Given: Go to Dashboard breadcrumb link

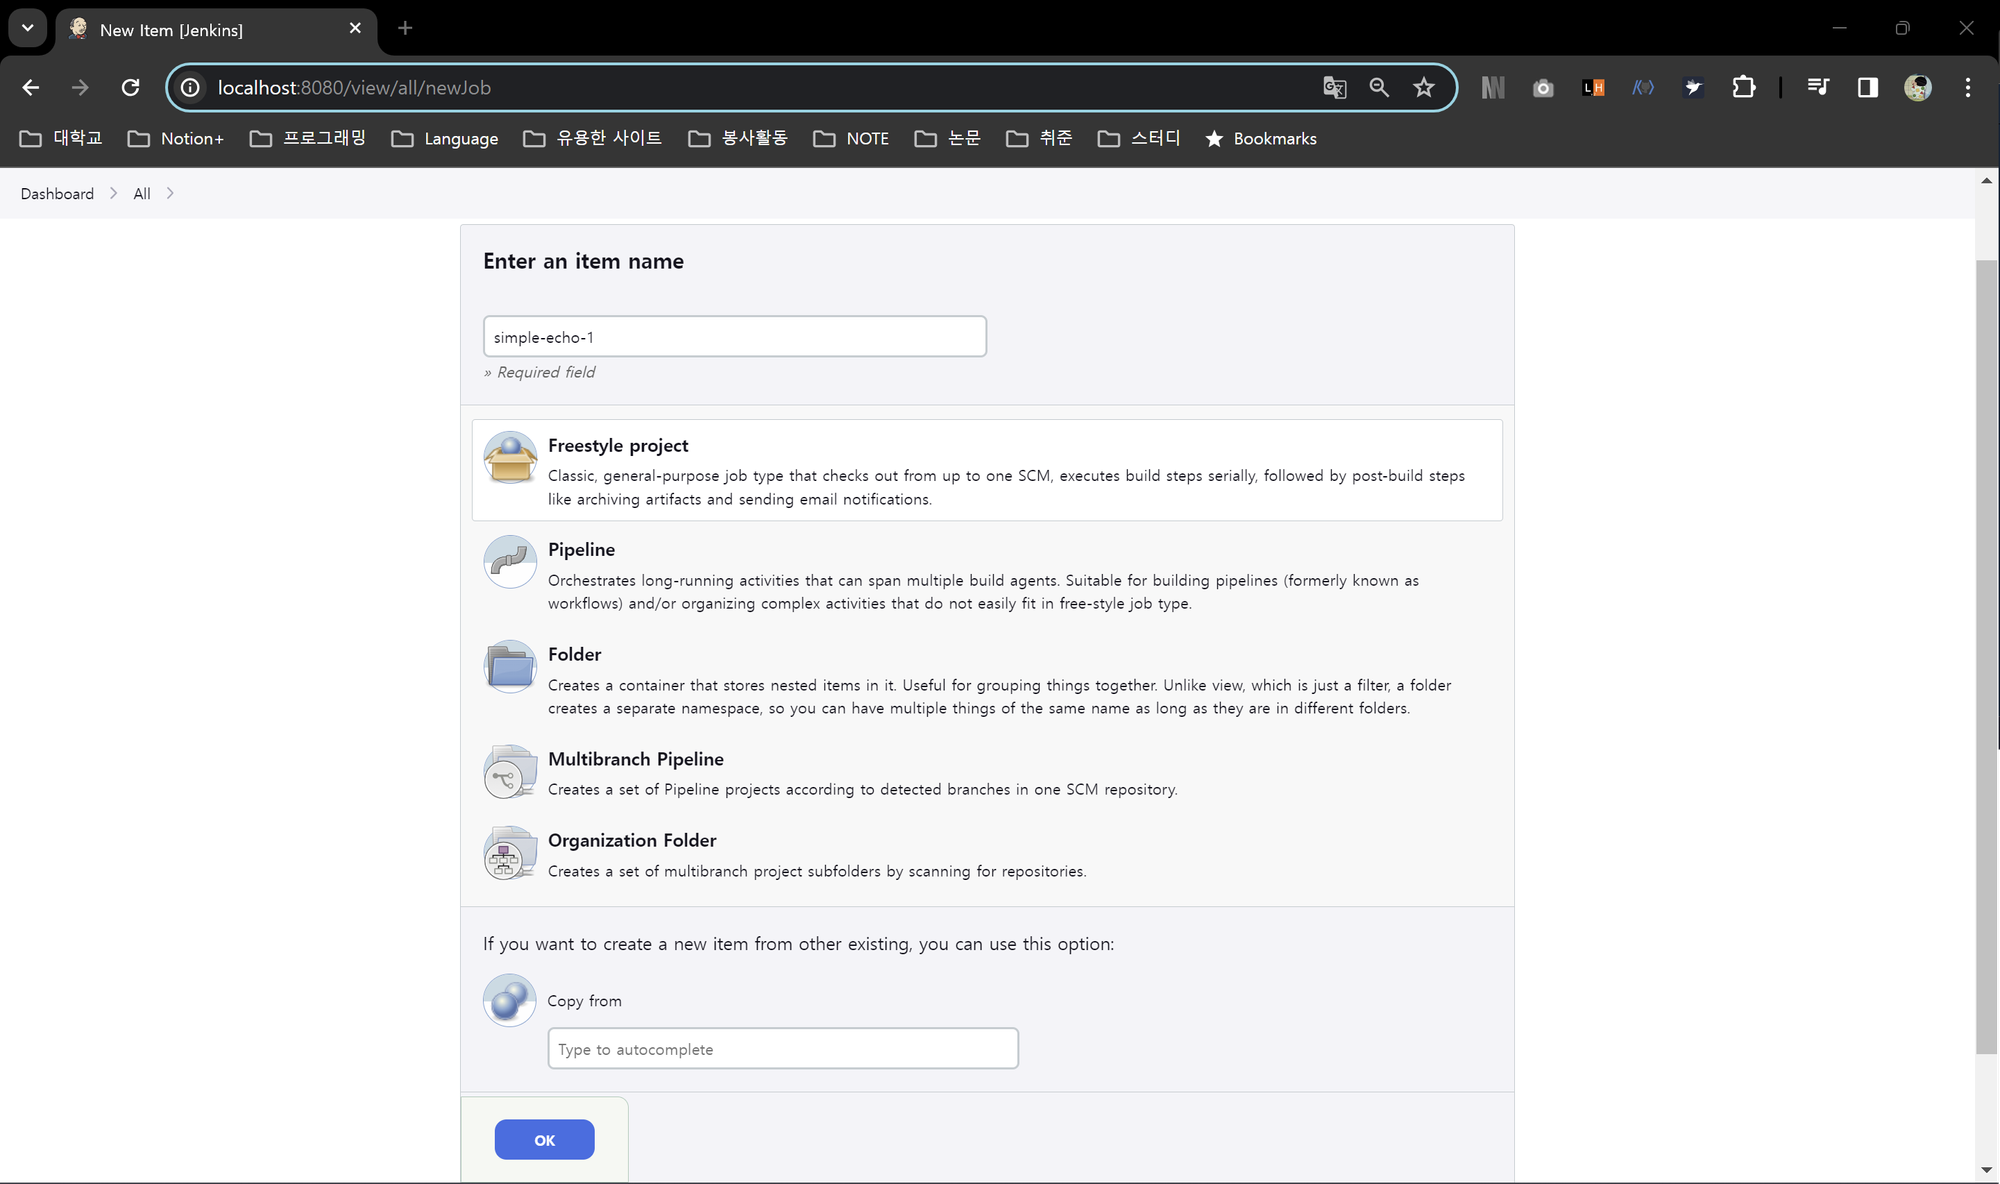Looking at the screenshot, I should (x=57, y=193).
